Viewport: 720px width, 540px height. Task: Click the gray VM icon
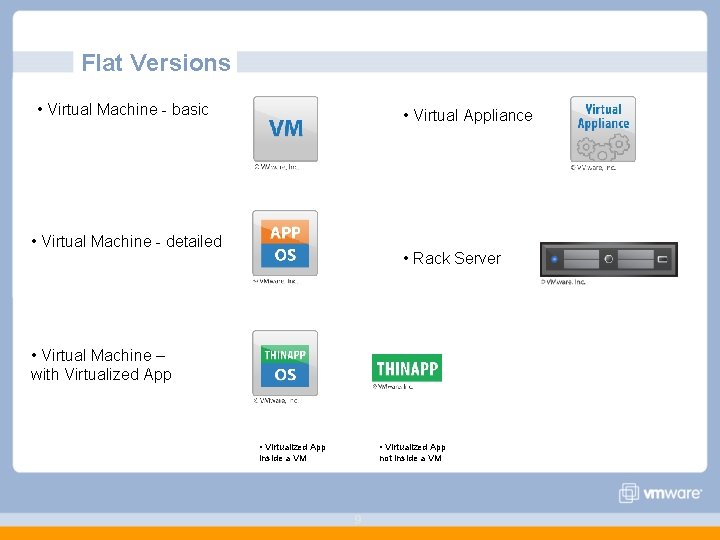tap(285, 129)
